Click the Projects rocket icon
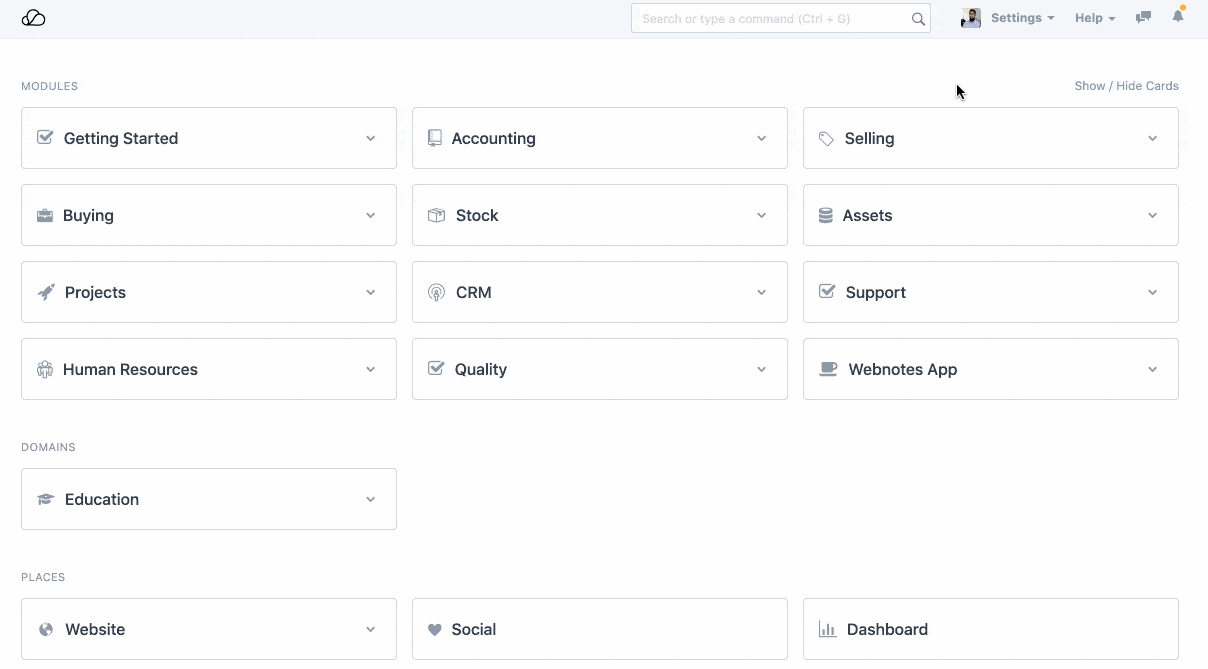Image resolution: width=1208 pixels, height=669 pixels. click(x=46, y=292)
